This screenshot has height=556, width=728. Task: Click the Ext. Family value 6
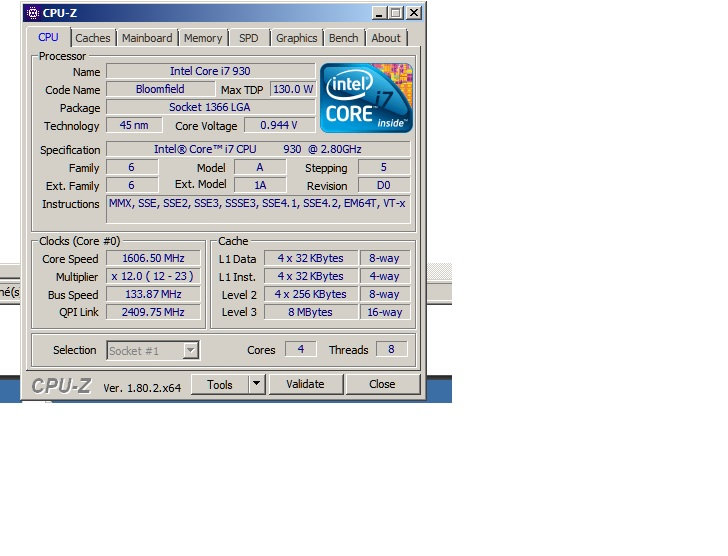(x=132, y=185)
